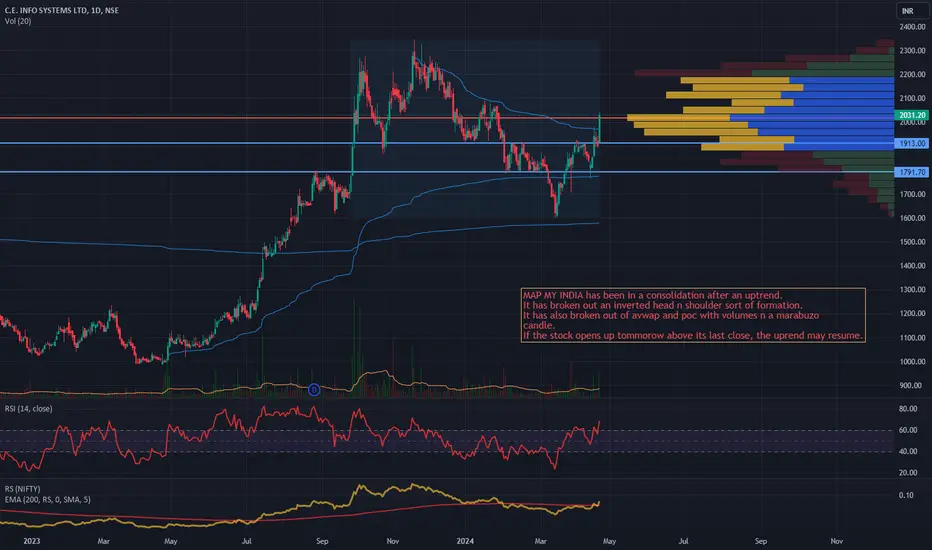Screen dimensions: 932x550
Task: Click the C.E. INFO SYSTEMS LTD symbol title
Action: click(61, 10)
